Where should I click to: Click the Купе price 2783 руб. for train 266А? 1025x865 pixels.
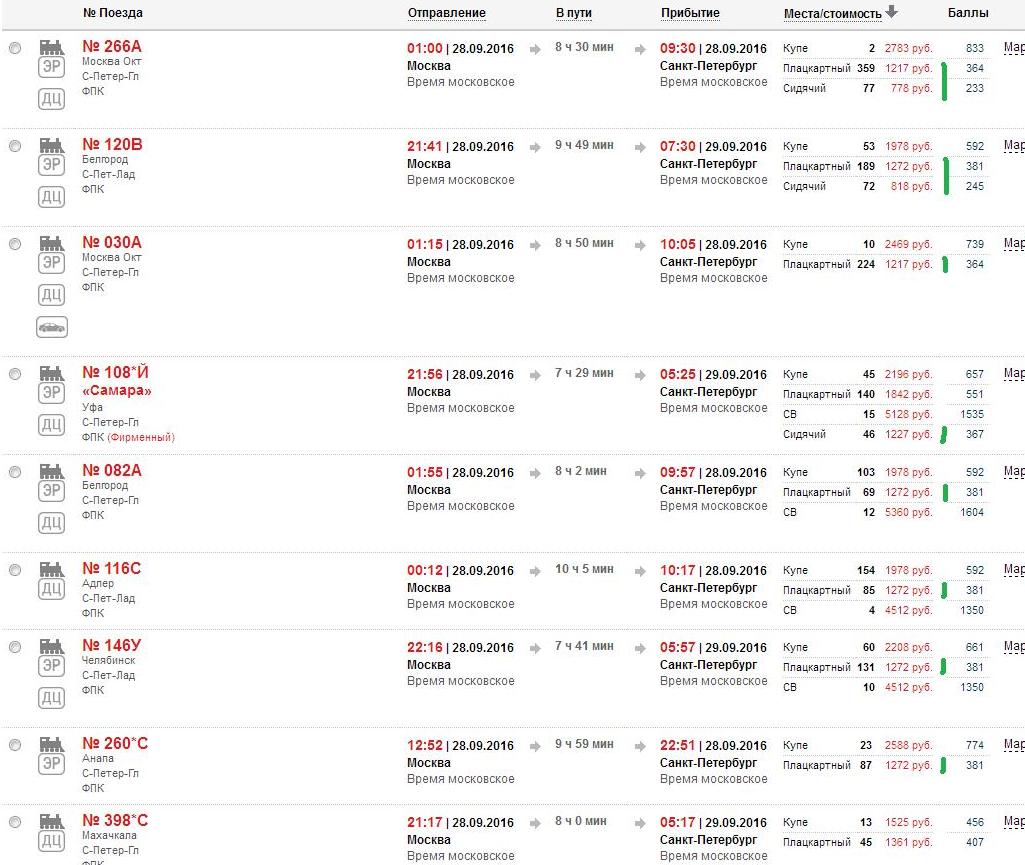click(908, 48)
